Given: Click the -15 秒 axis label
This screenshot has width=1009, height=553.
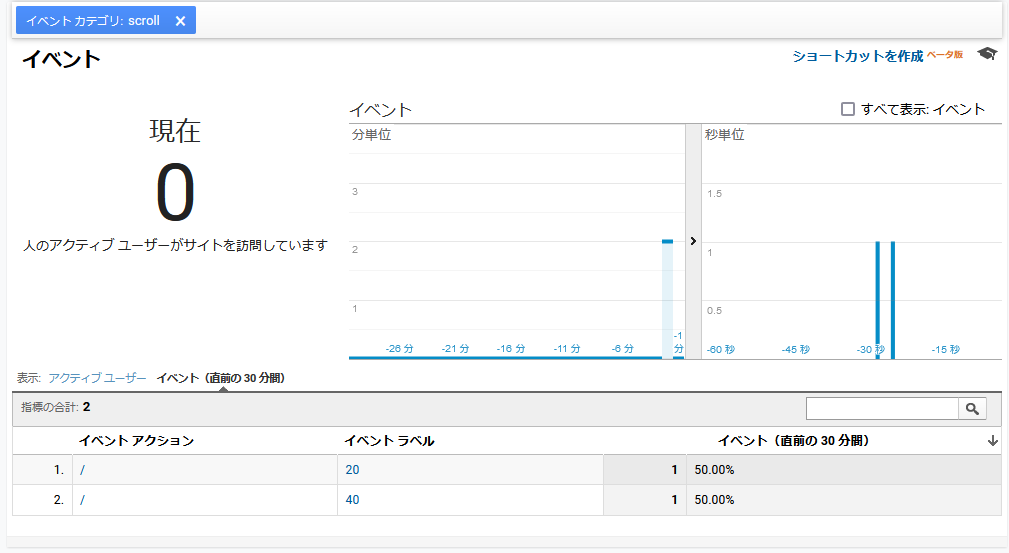Looking at the screenshot, I should click(945, 350).
